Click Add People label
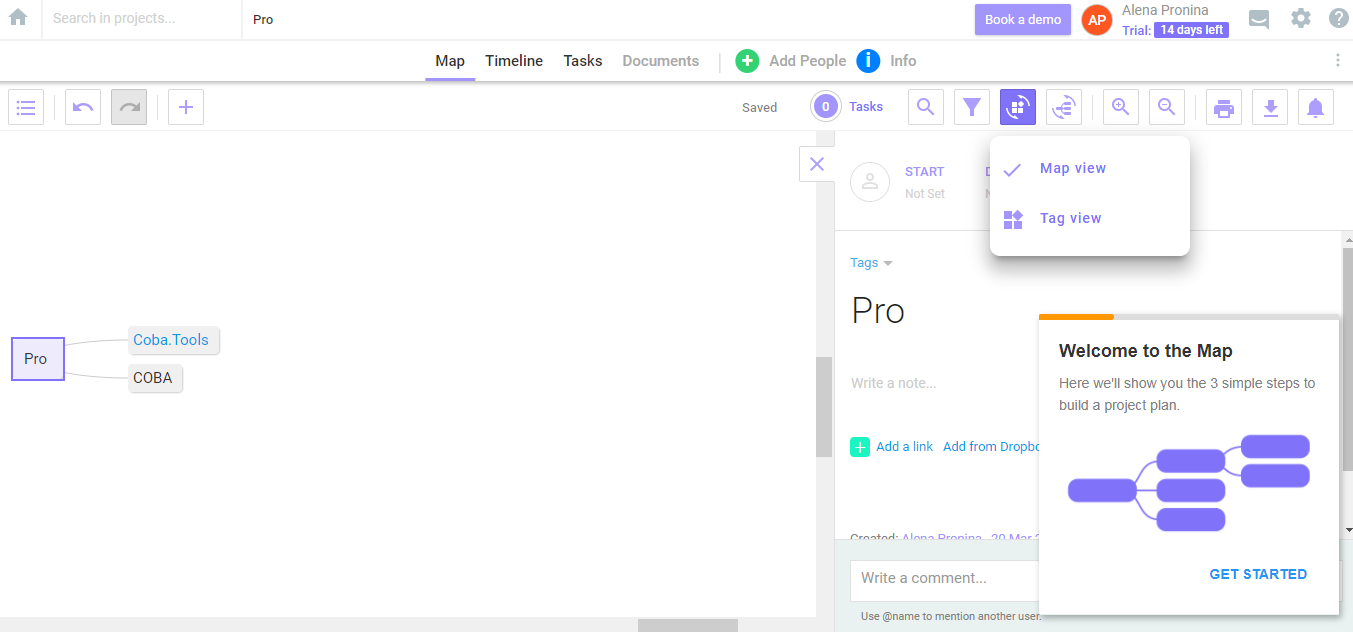 [x=808, y=61]
